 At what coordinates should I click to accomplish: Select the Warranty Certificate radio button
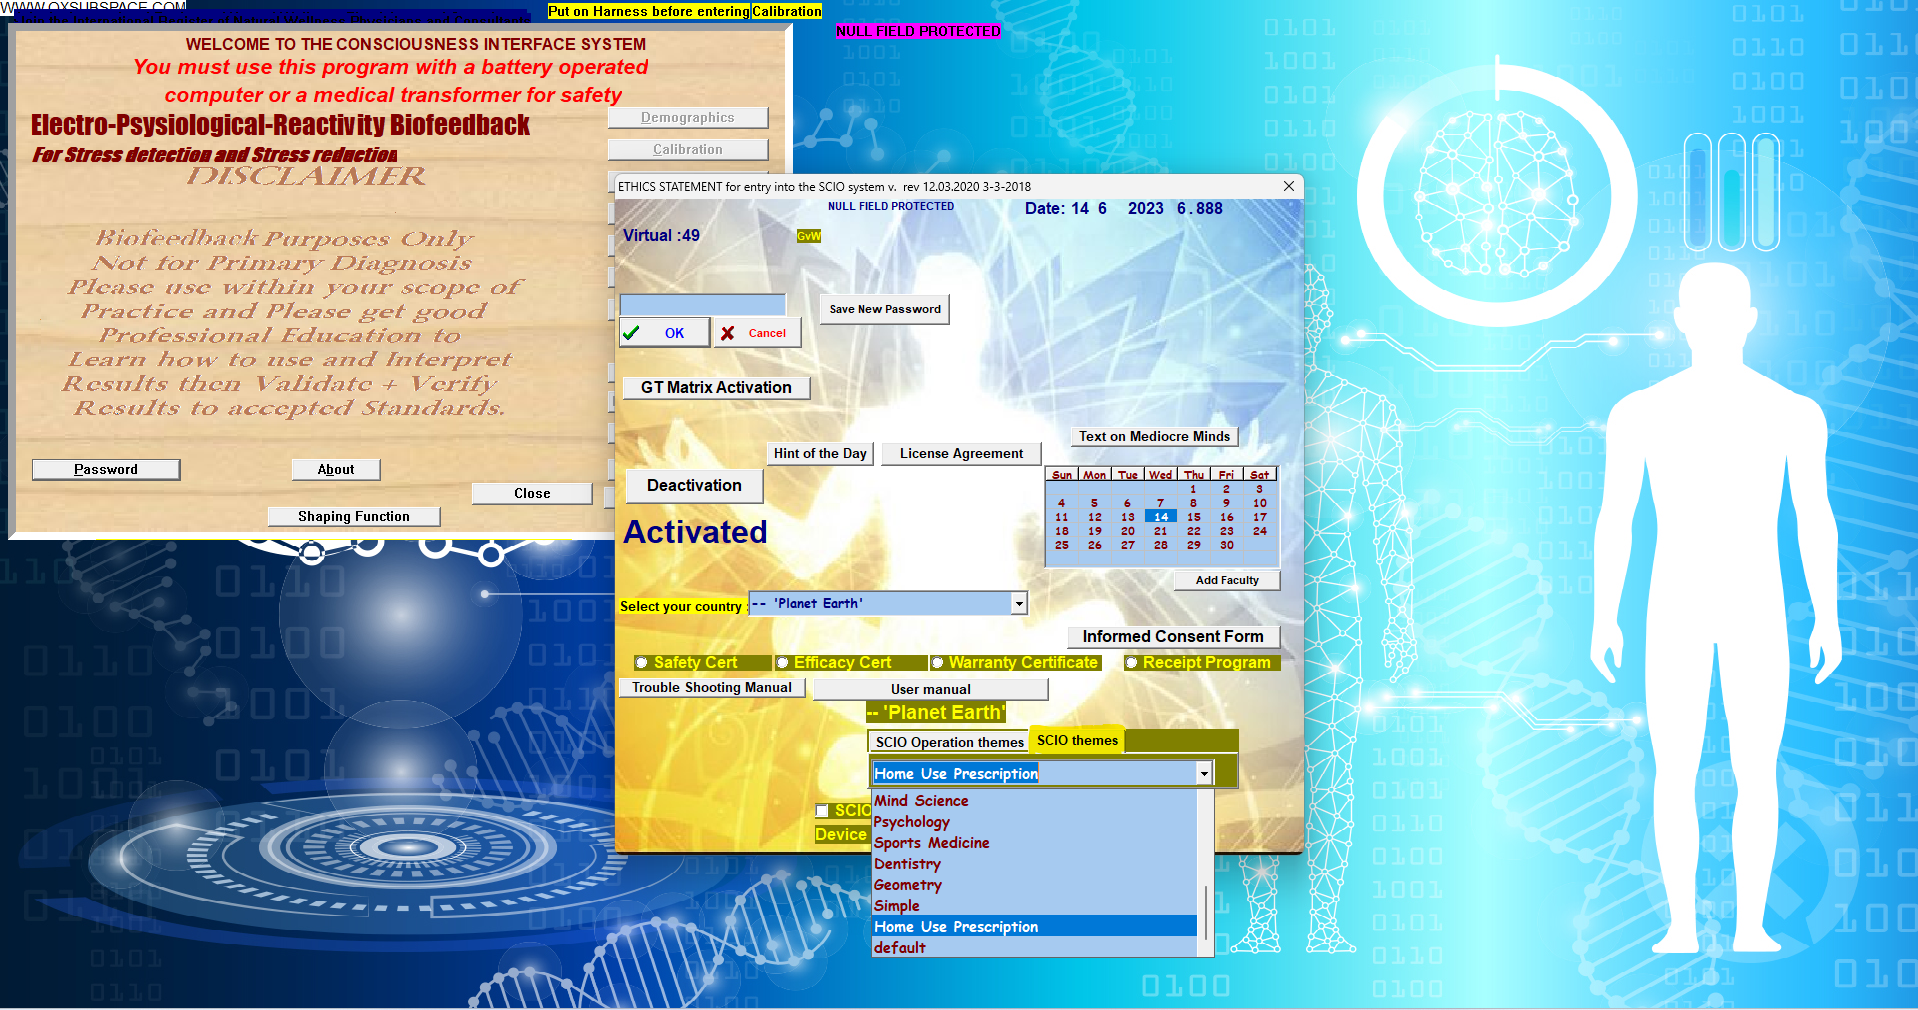937,663
